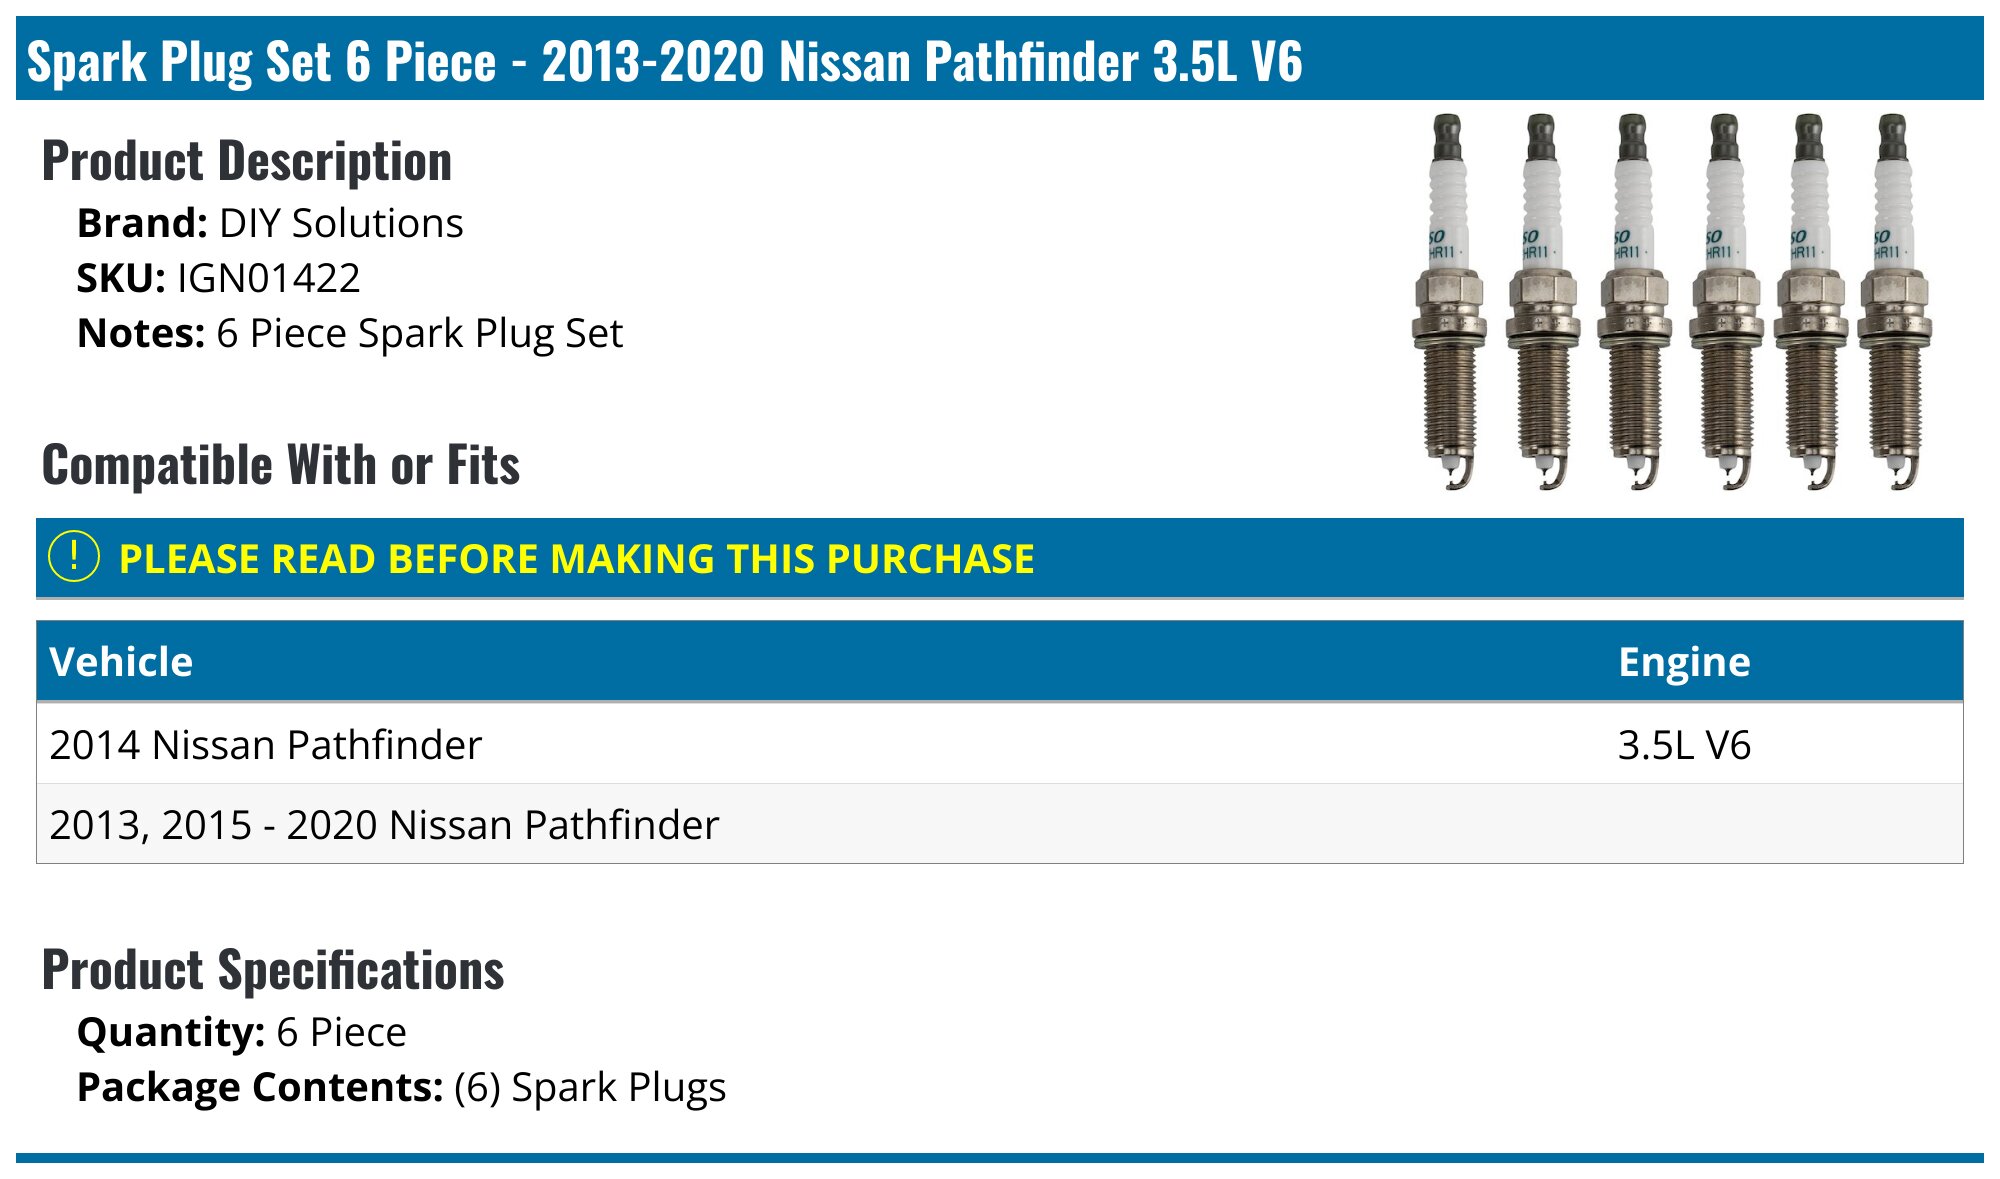Select the fourth spark plug image
The width and height of the screenshot is (2000, 1179).
(x=1725, y=302)
